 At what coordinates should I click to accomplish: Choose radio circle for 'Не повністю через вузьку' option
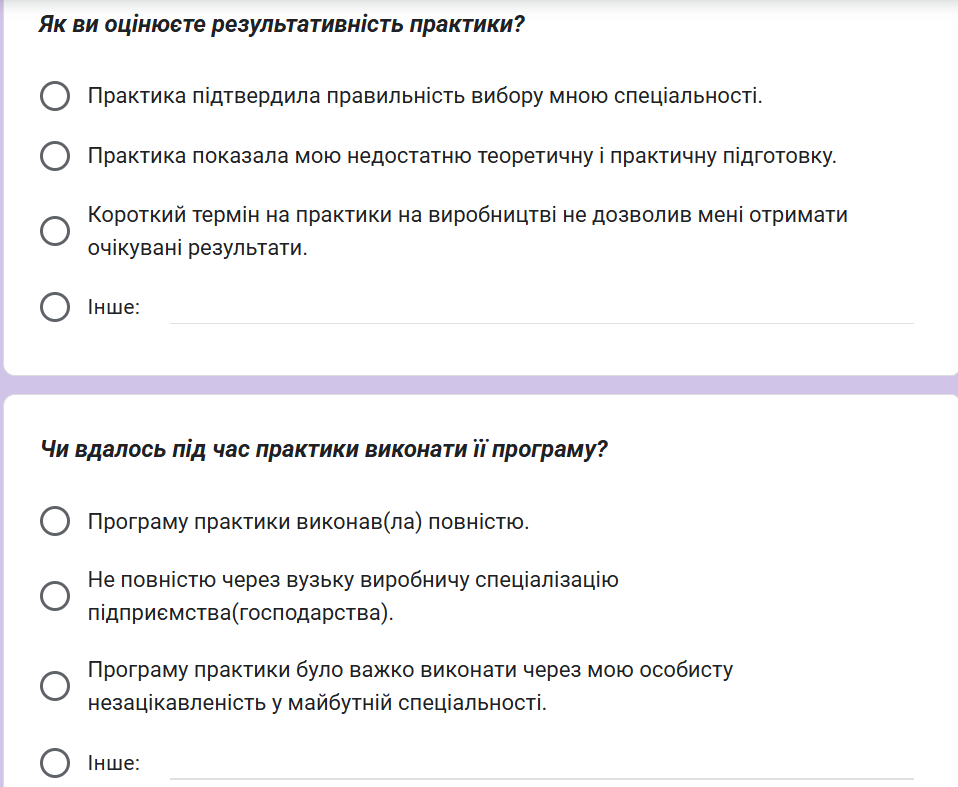(x=54, y=597)
